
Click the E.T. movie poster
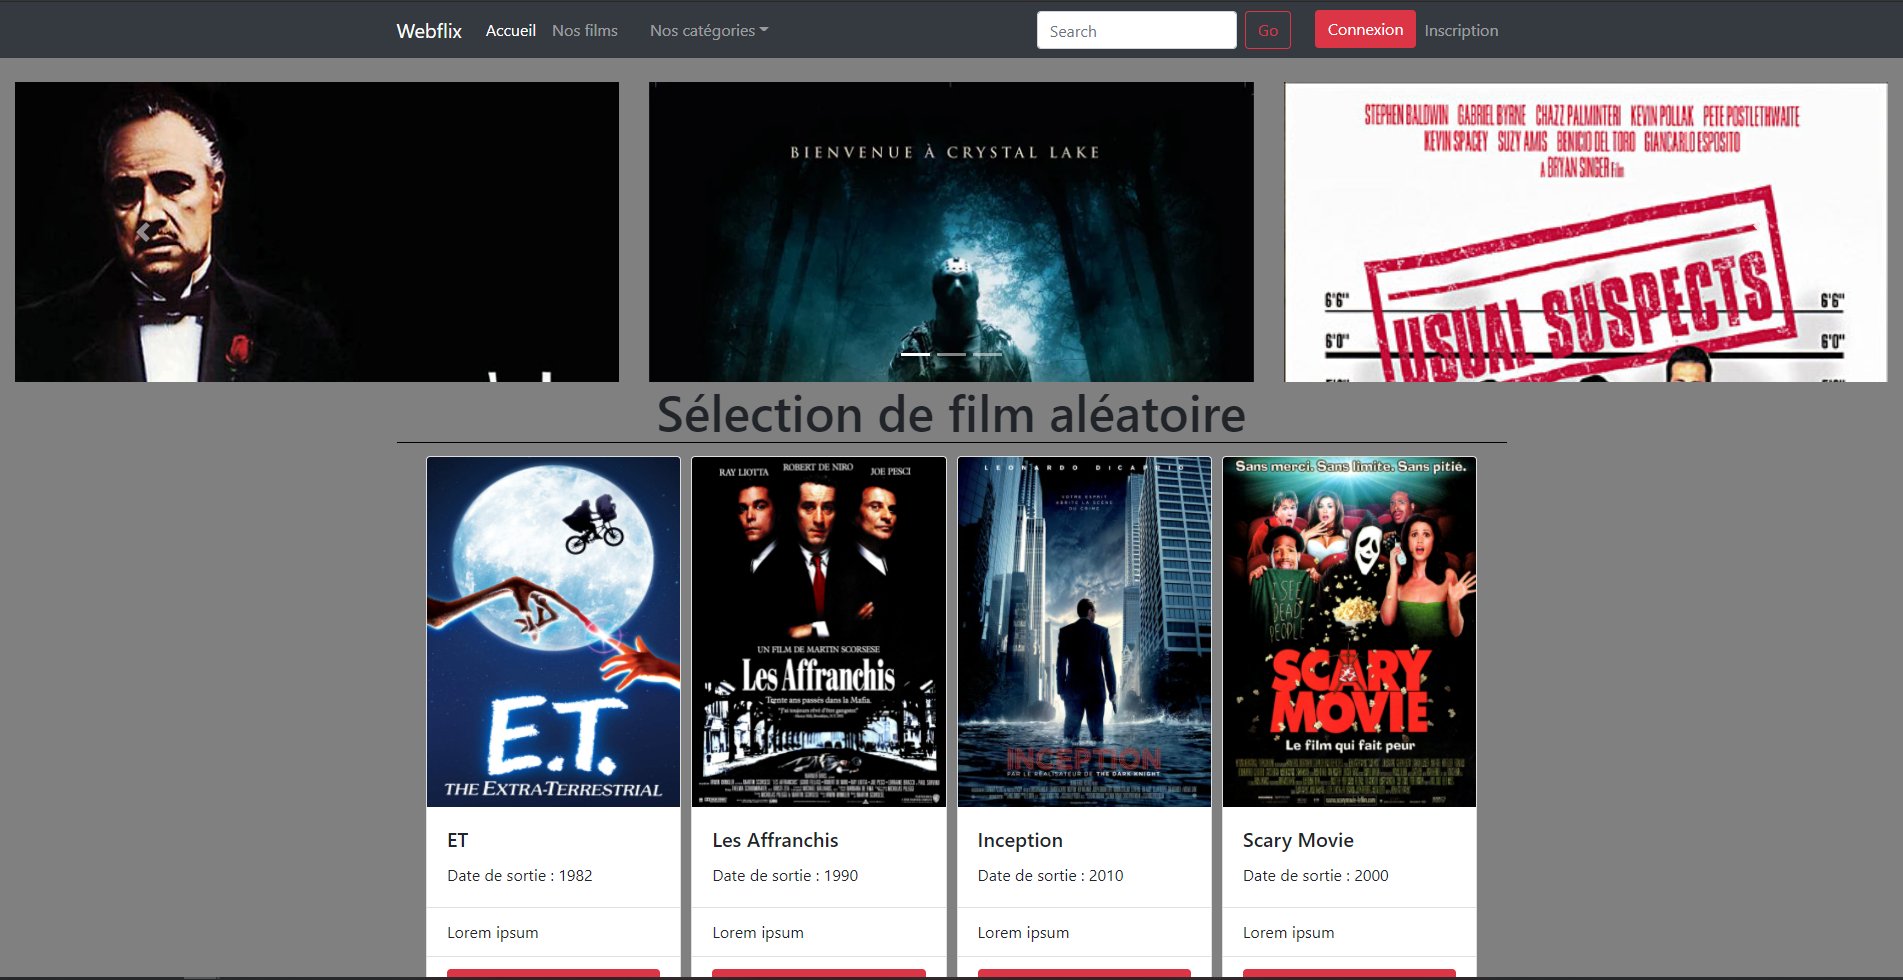[553, 631]
